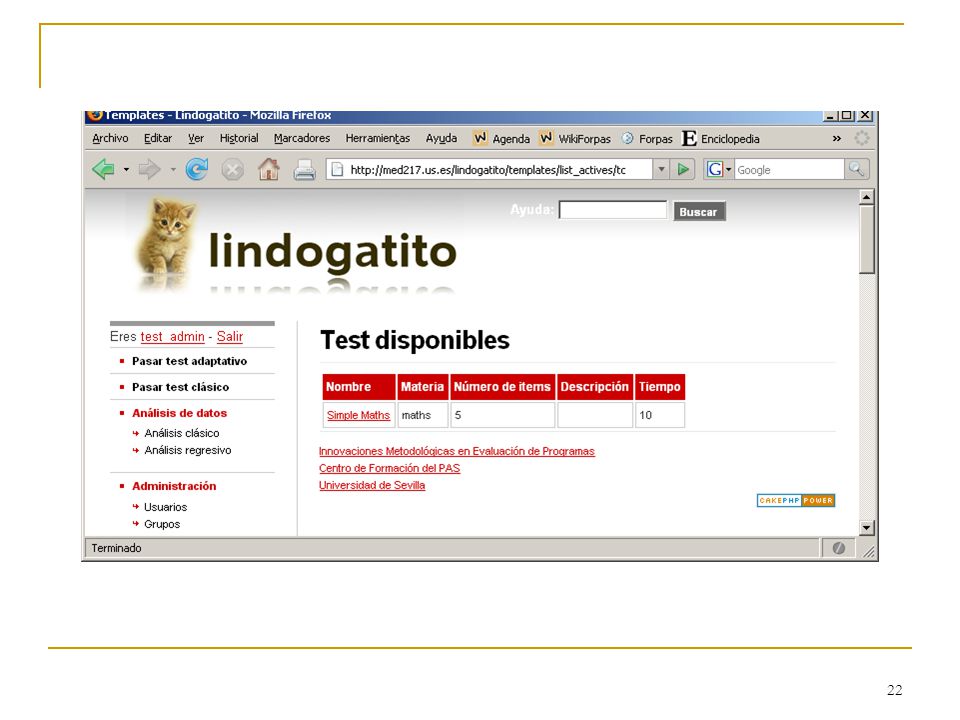
Task: Open Grupos under Administración
Action: 162,524
